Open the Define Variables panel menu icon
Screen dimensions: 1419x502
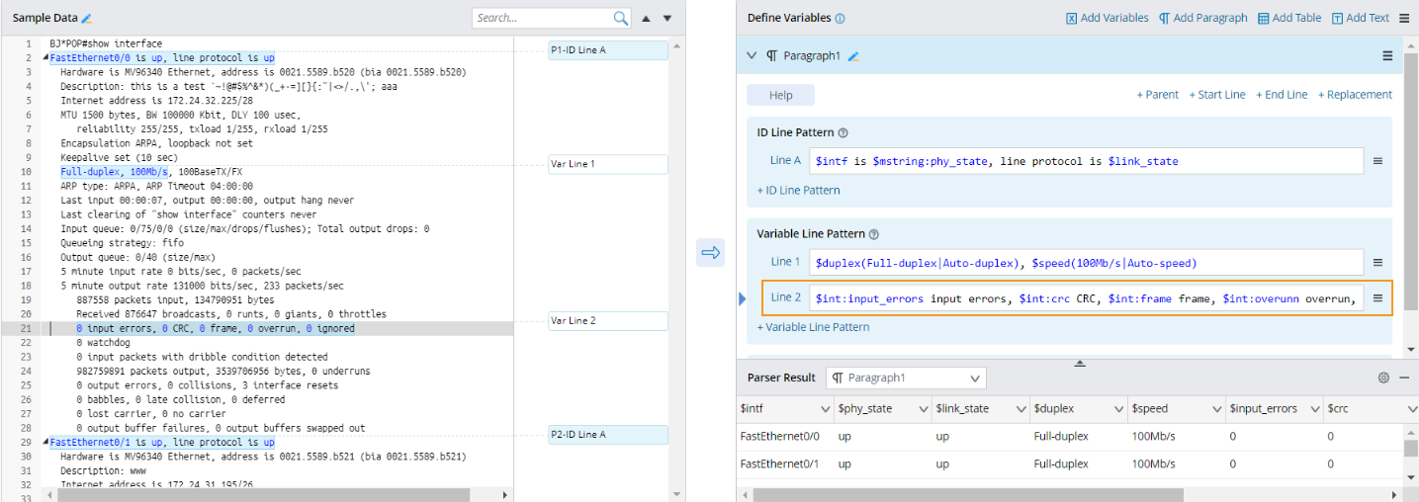coord(1403,18)
